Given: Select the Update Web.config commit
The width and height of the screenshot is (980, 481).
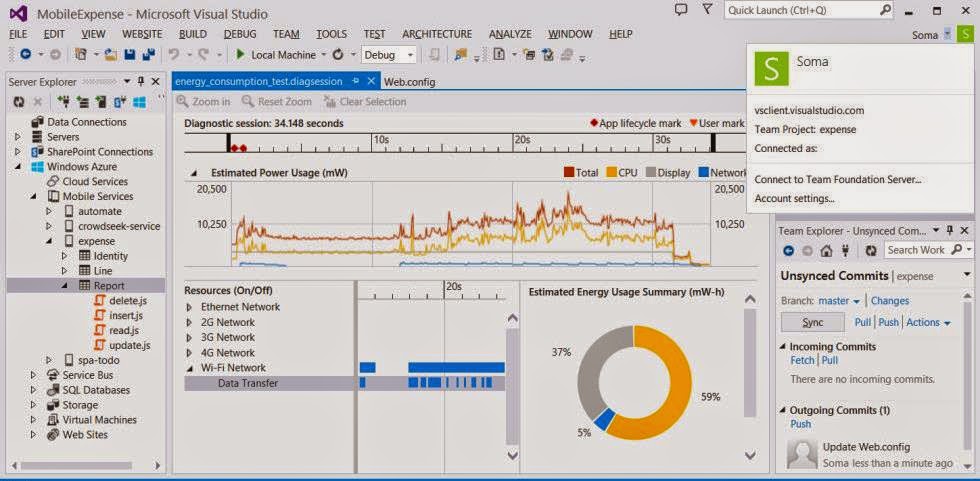Looking at the screenshot, I should click(x=866, y=447).
